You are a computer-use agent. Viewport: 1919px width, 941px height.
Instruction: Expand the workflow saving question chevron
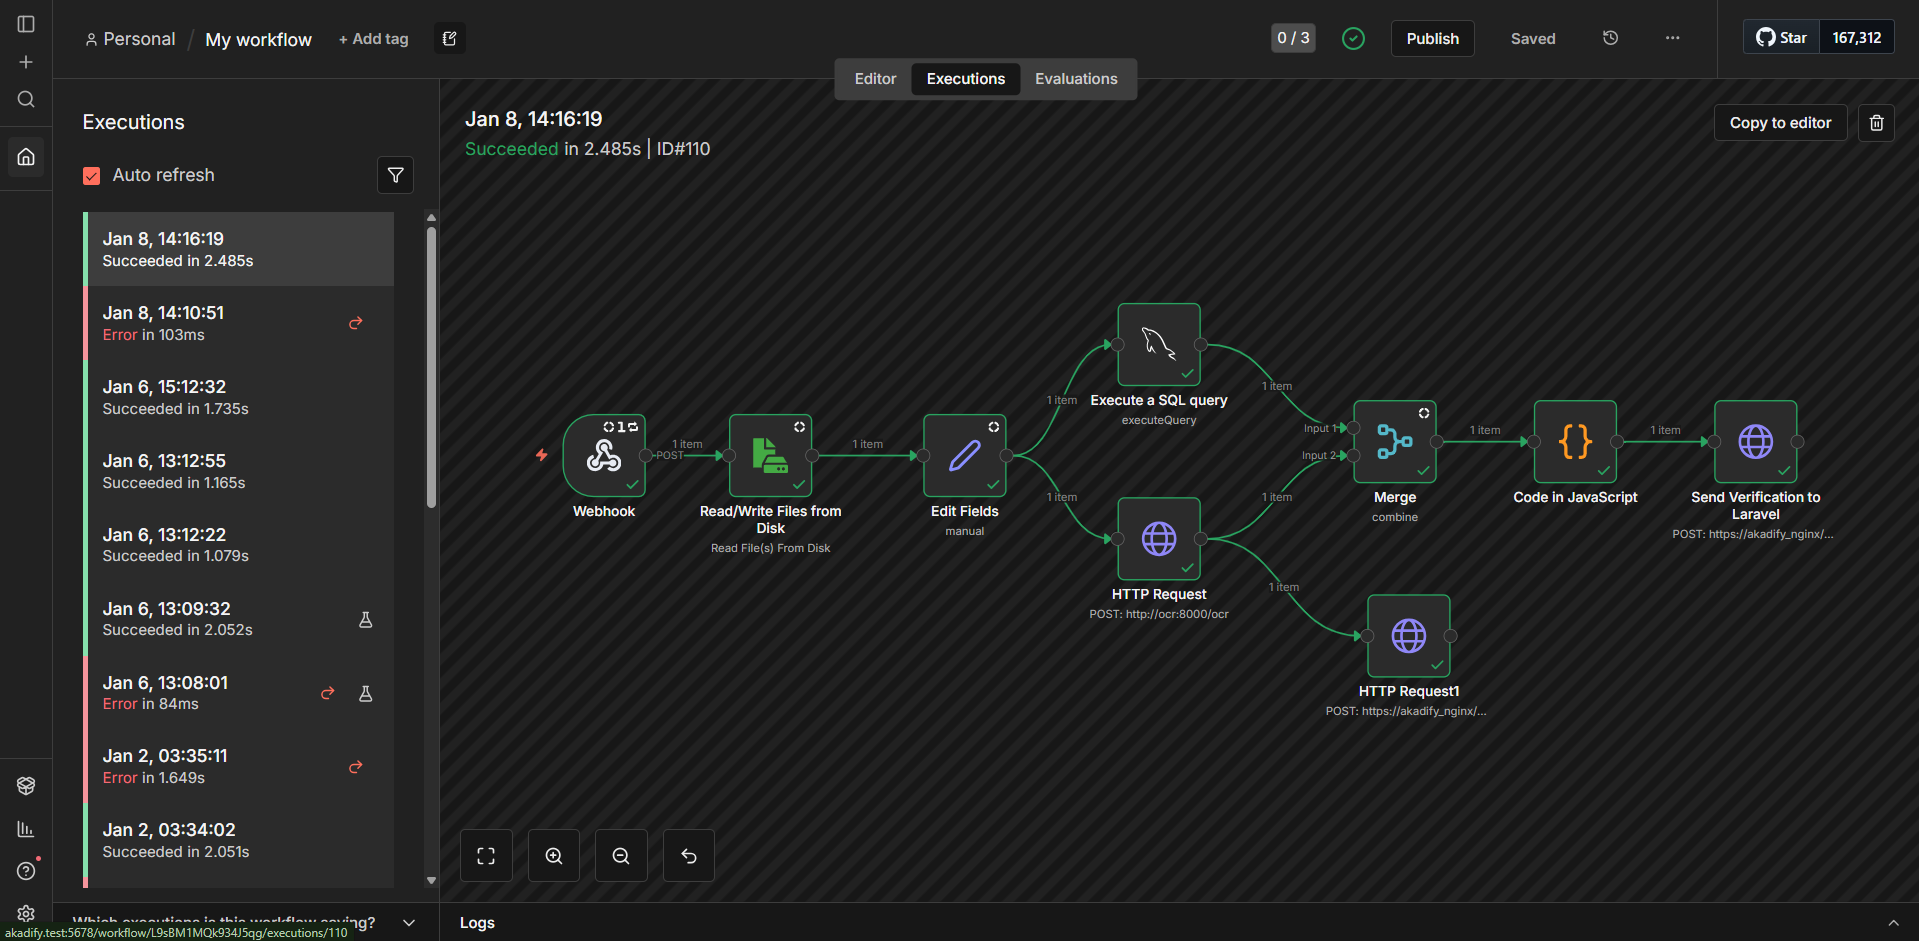pos(409,922)
